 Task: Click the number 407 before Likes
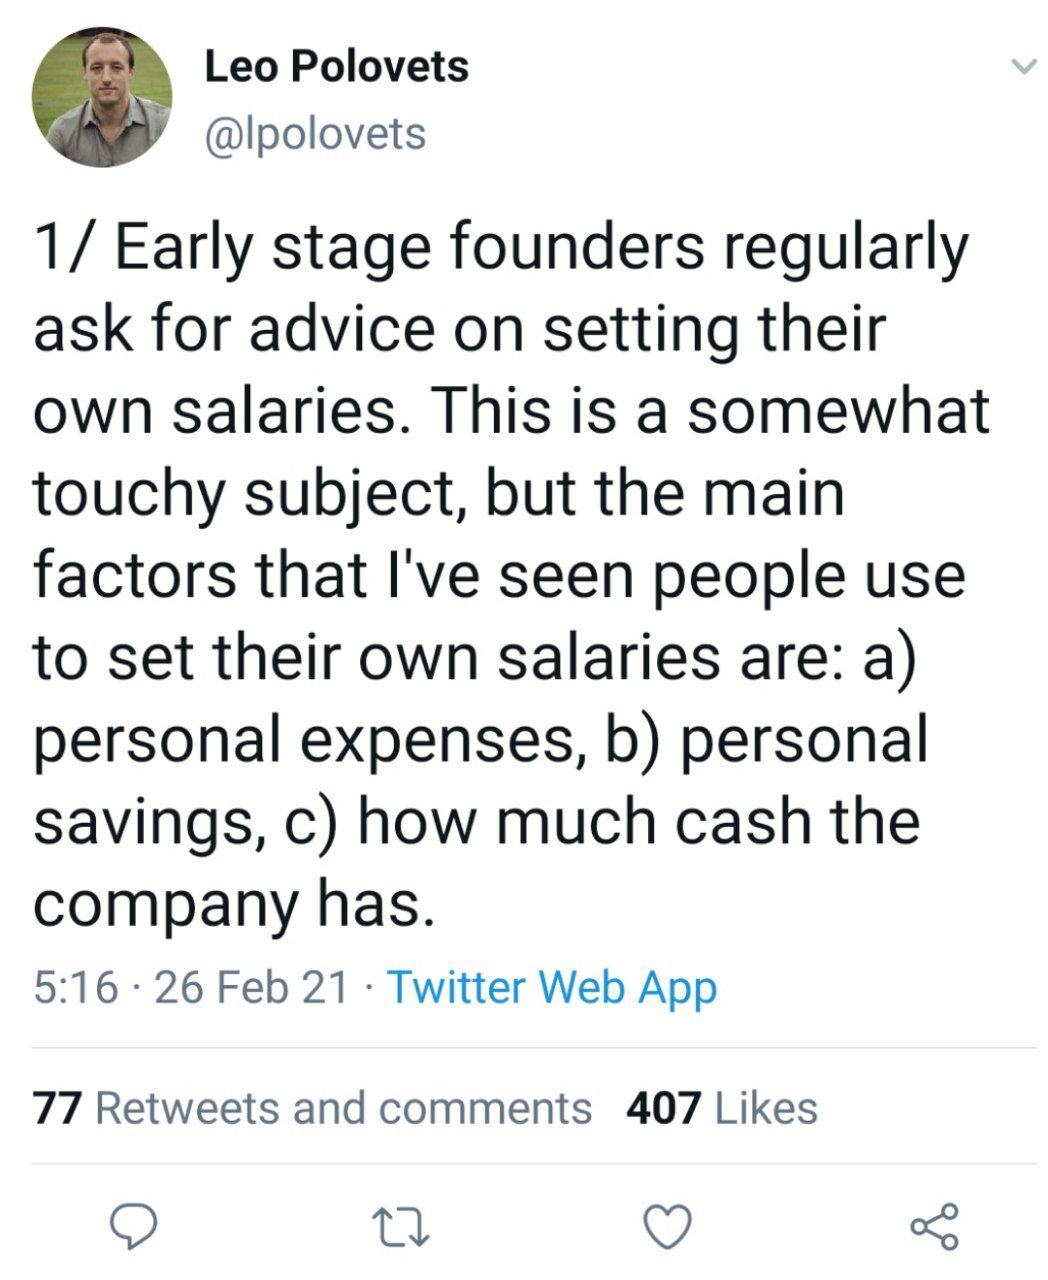662,1108
